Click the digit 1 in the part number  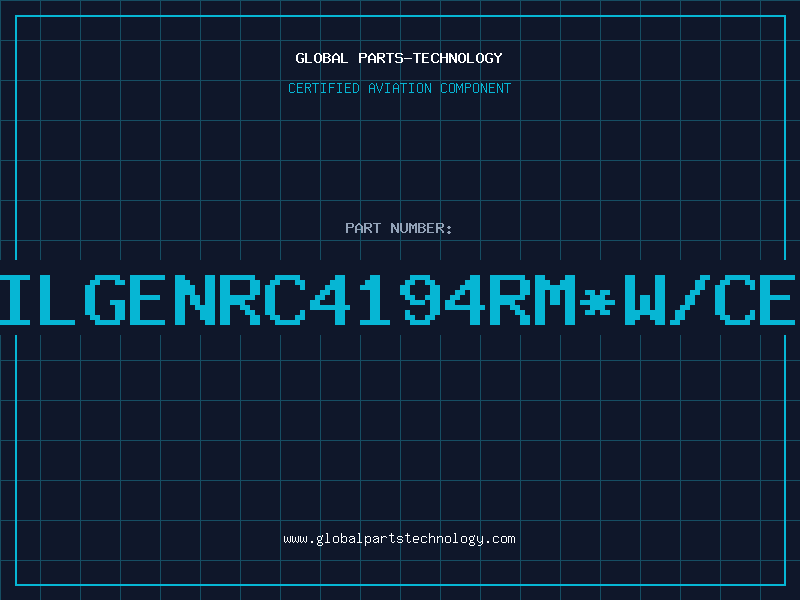click(x=374, y=299)
